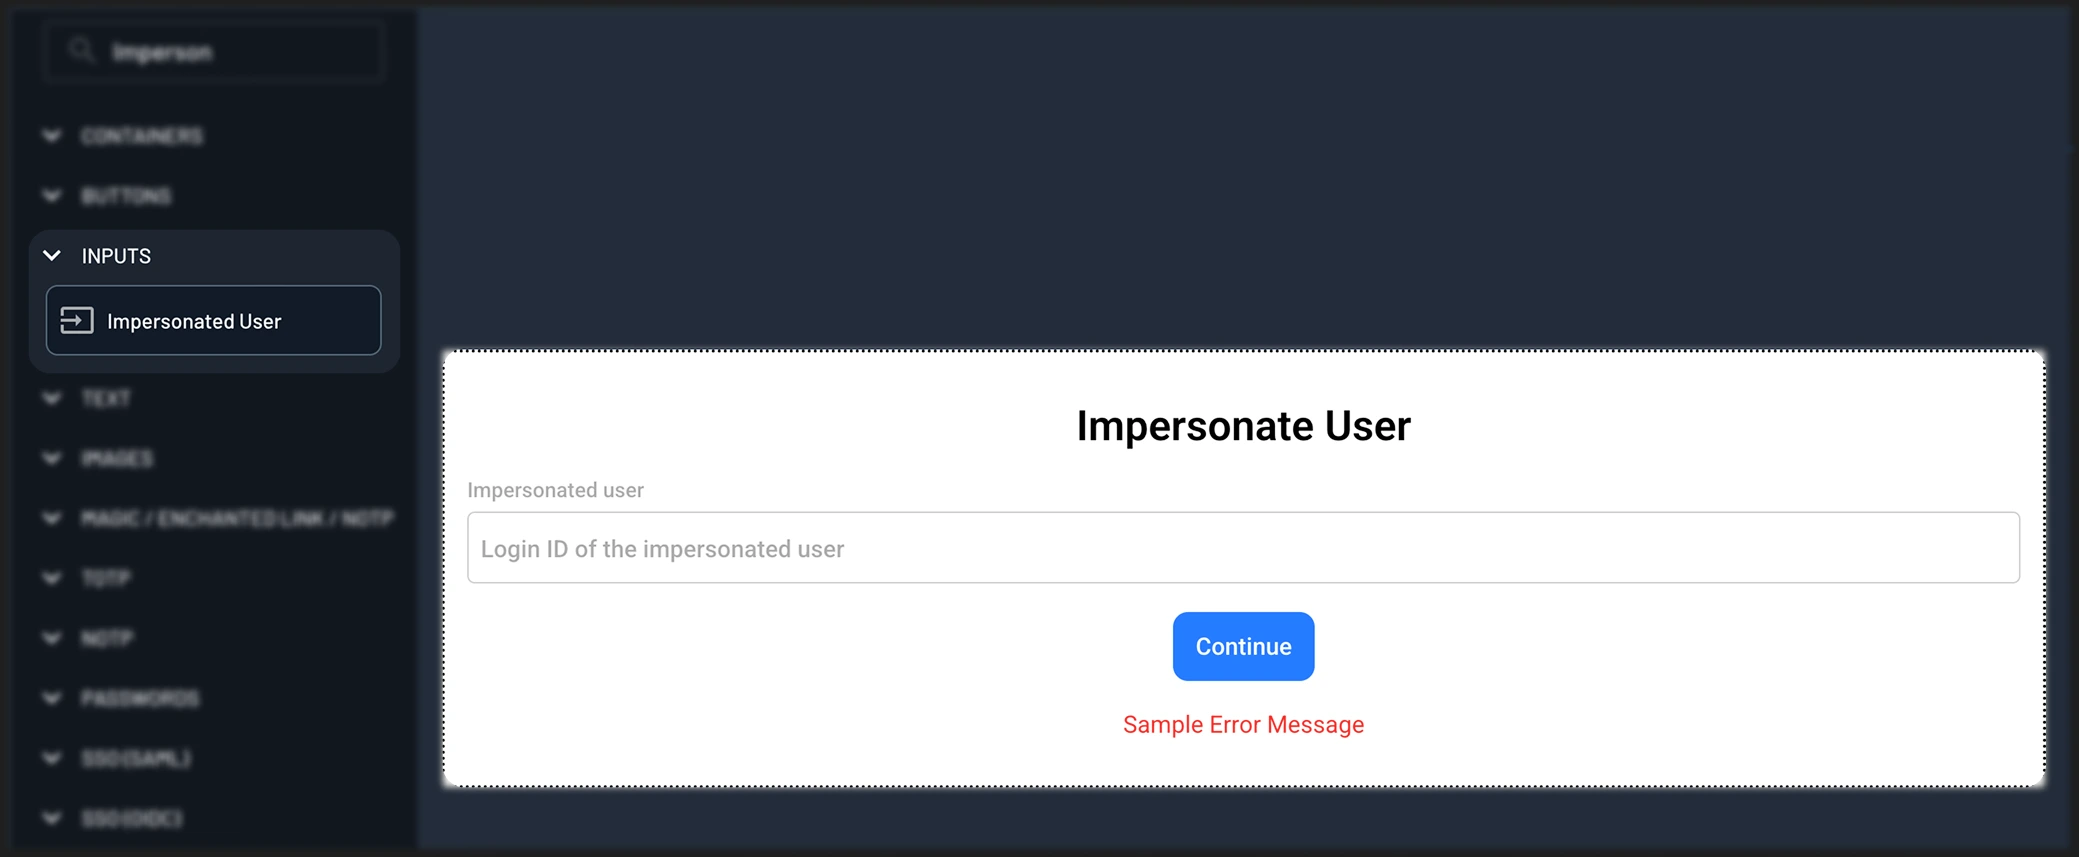Open the TOTP section

(52, 578)
